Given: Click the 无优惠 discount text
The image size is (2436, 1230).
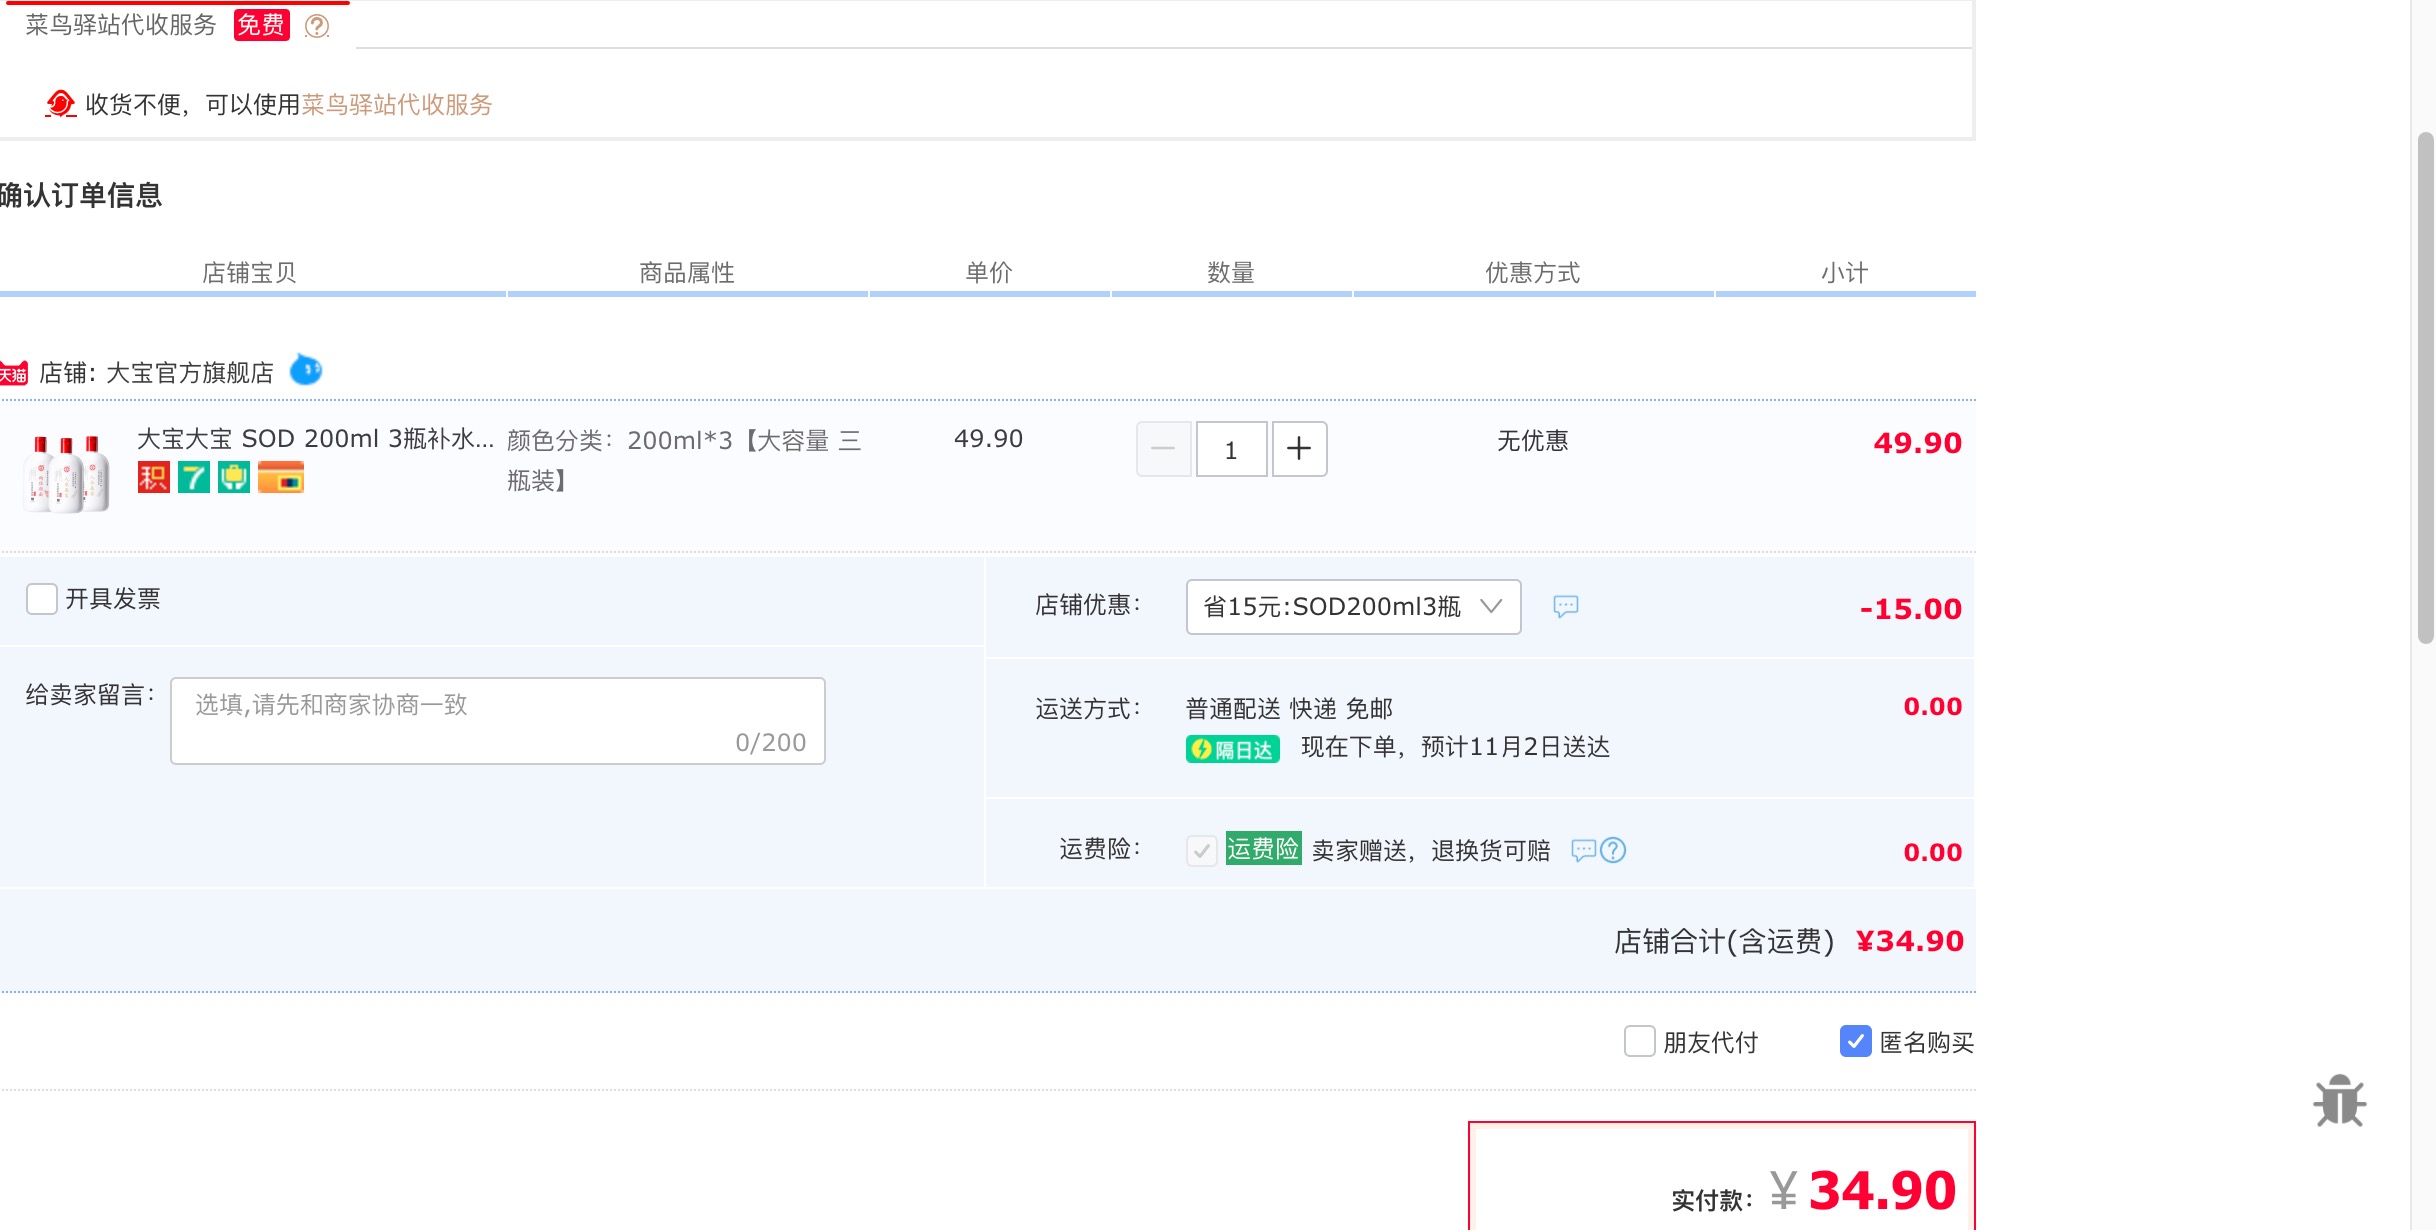Looking at the screenshot, I should coord(1533,441).
